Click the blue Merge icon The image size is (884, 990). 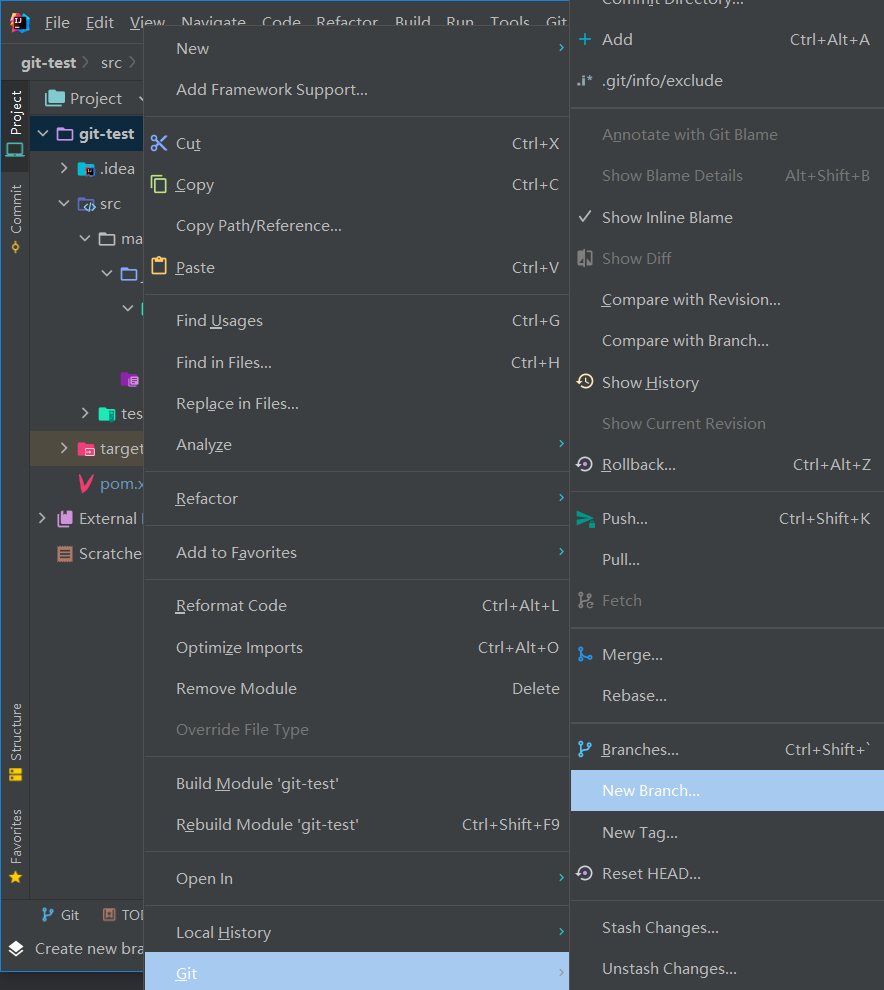pyautogui.click(x=585, y=655)
